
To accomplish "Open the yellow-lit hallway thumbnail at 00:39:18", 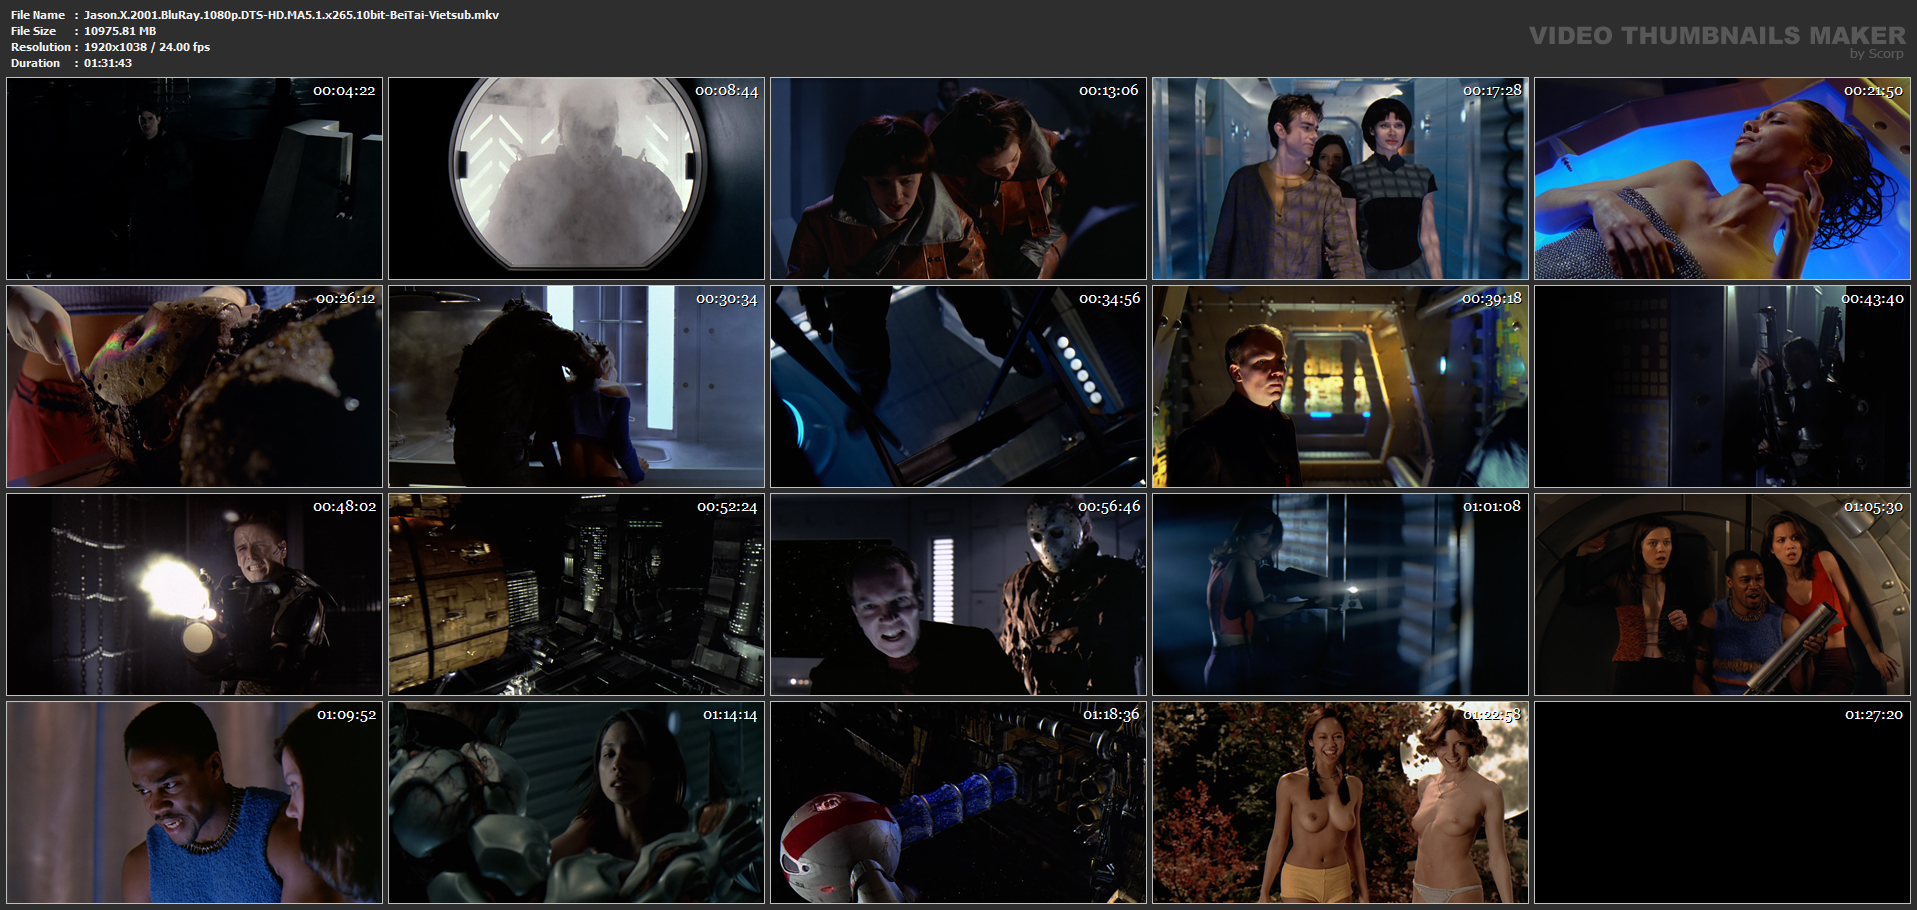I will coord(1340,386).
